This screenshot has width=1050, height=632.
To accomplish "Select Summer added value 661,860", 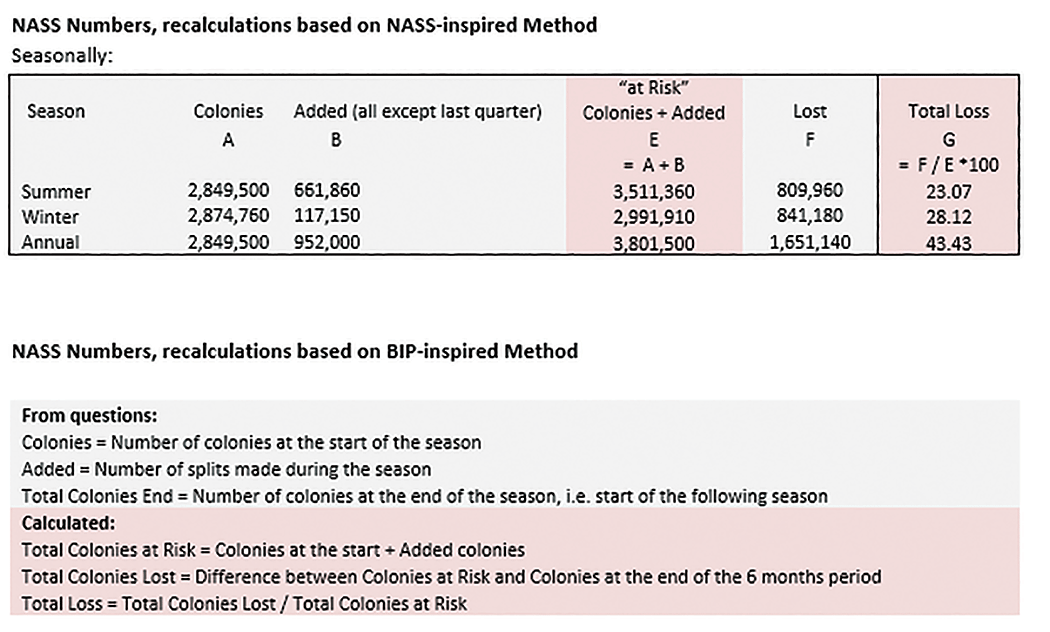I will click(327, 191).
